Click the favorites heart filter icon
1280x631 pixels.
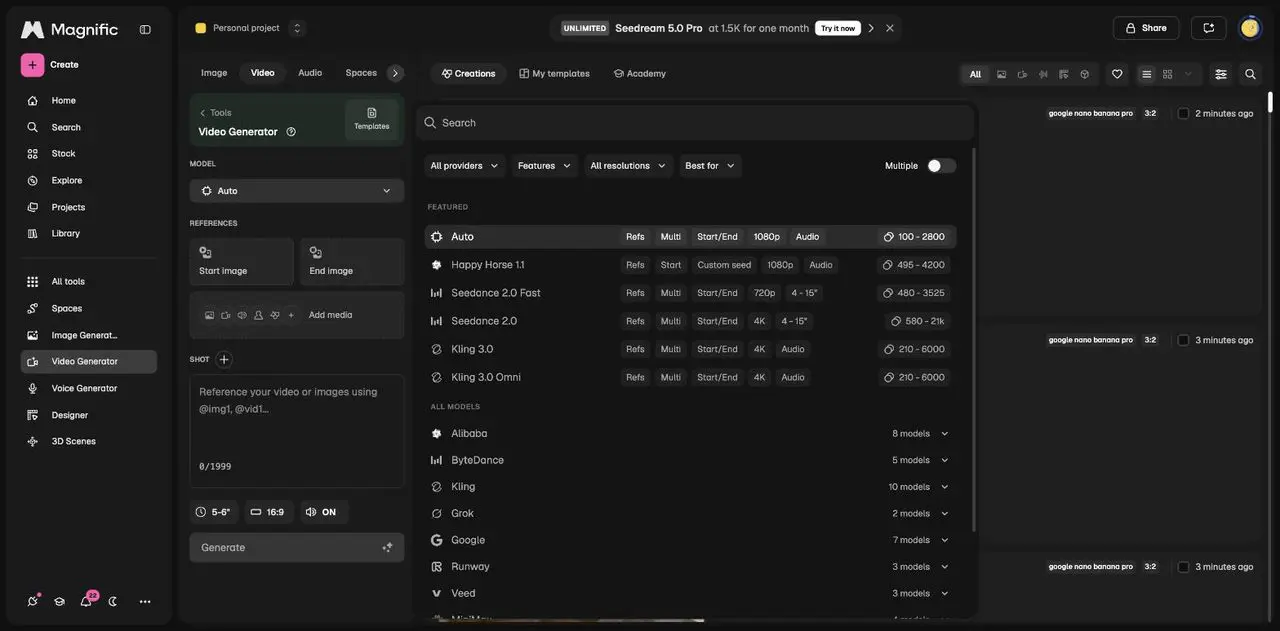point(1117,74)
